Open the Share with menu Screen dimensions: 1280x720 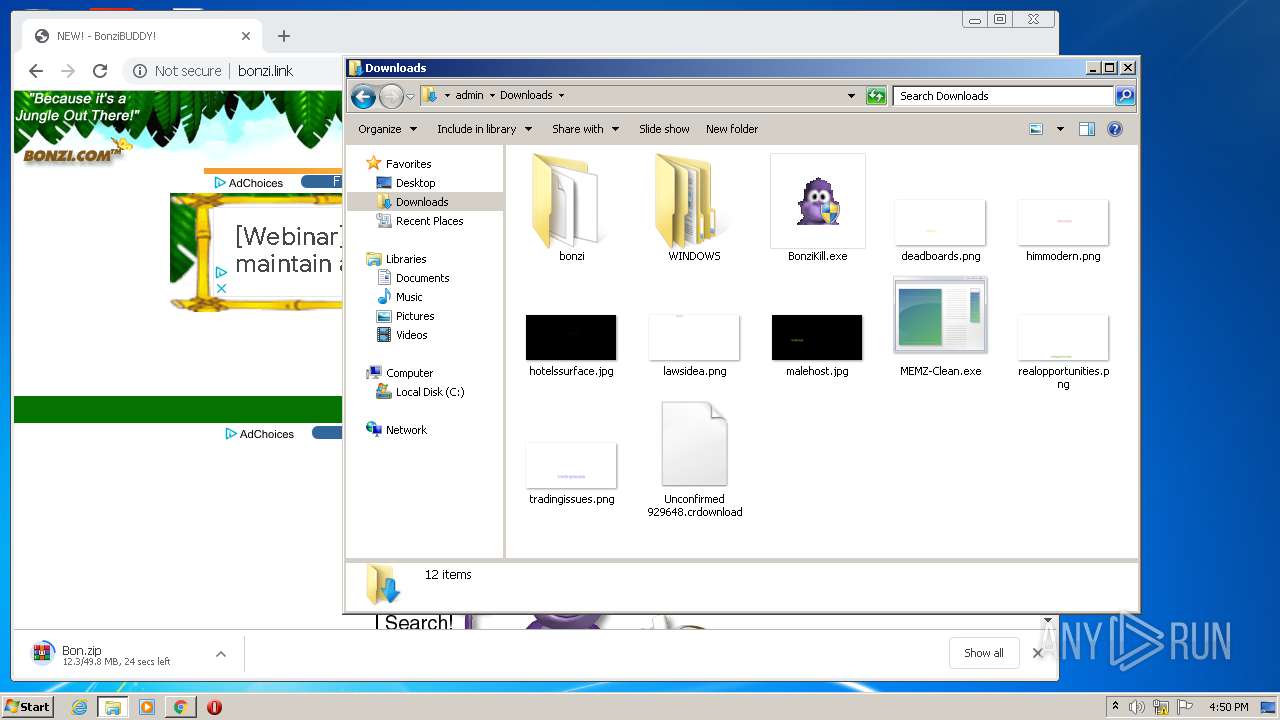[585, 129]
